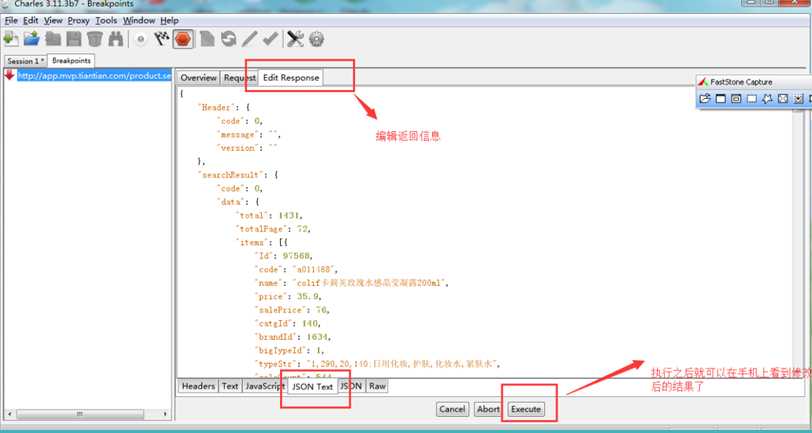Image resolution: width=812 pixels, height=433 pixels.
Task: Click FastStone's Capture Full Screen icon
Action: tap(783, 98)
